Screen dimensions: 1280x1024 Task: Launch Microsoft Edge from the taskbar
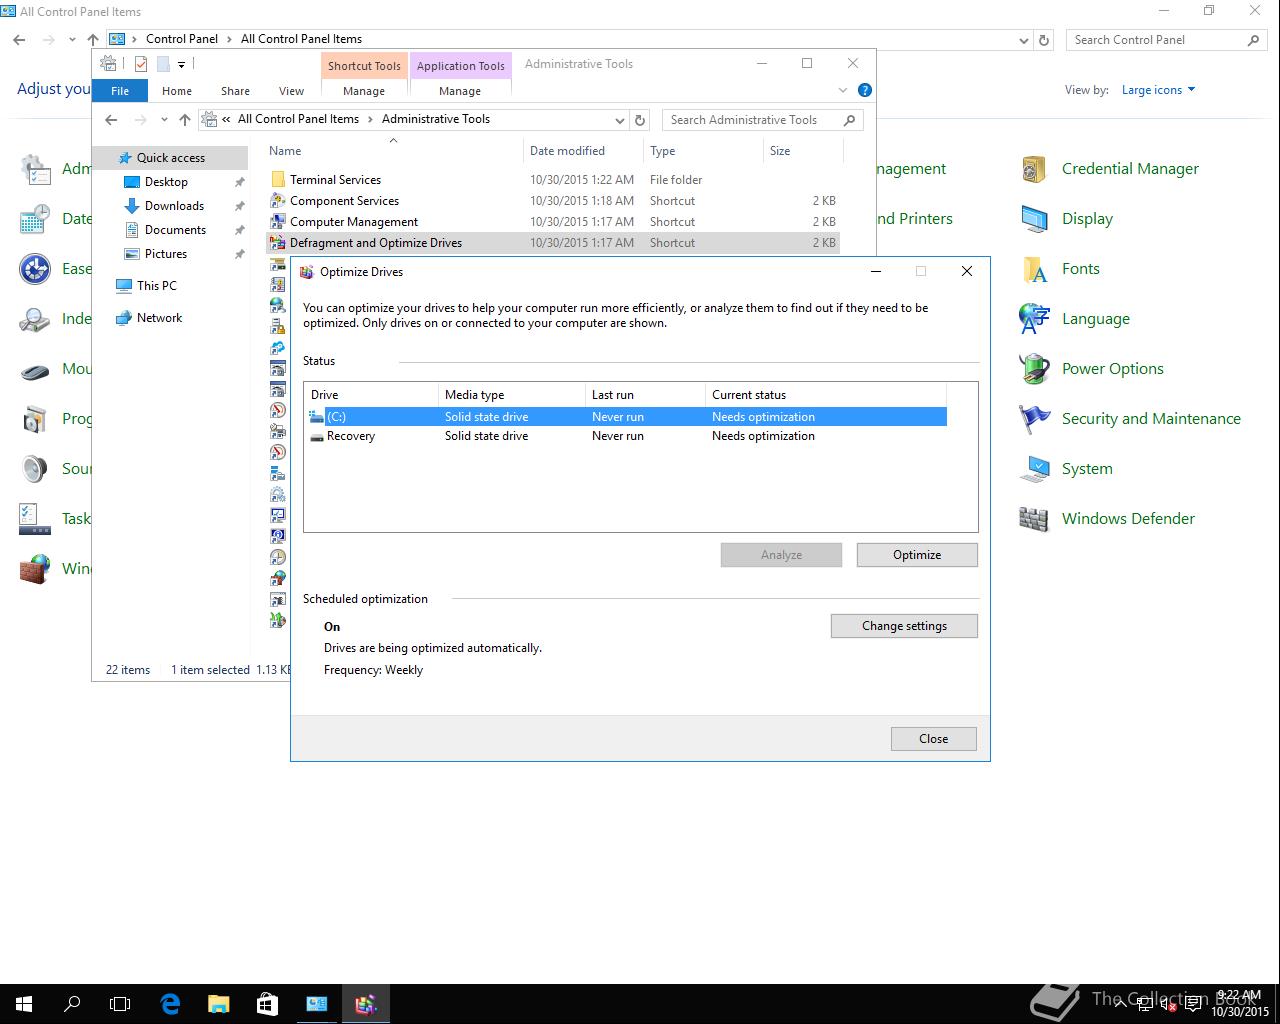pyautogui.click(x=170, y=1003)
